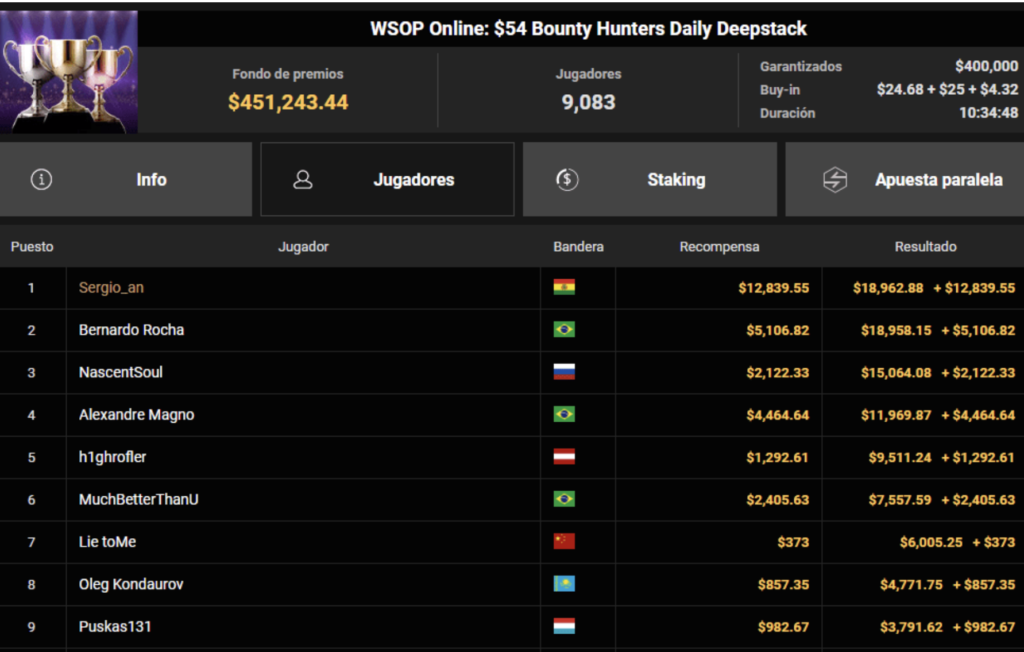The width and height of the screenshot is (1024, 652).
Task: Click the Fondo de premios label
Action: coord(288,74)
